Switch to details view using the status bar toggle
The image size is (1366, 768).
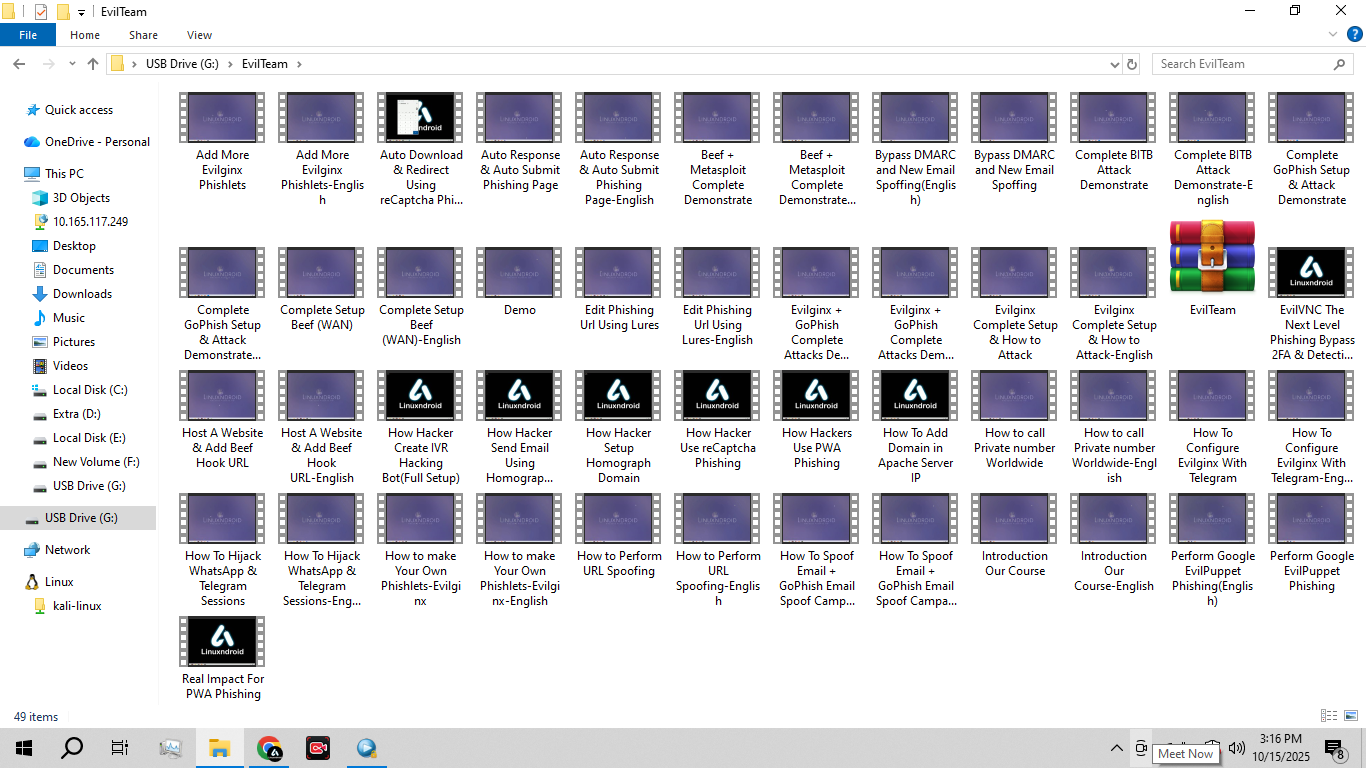pyautogui.click(x=1328, y=716)
